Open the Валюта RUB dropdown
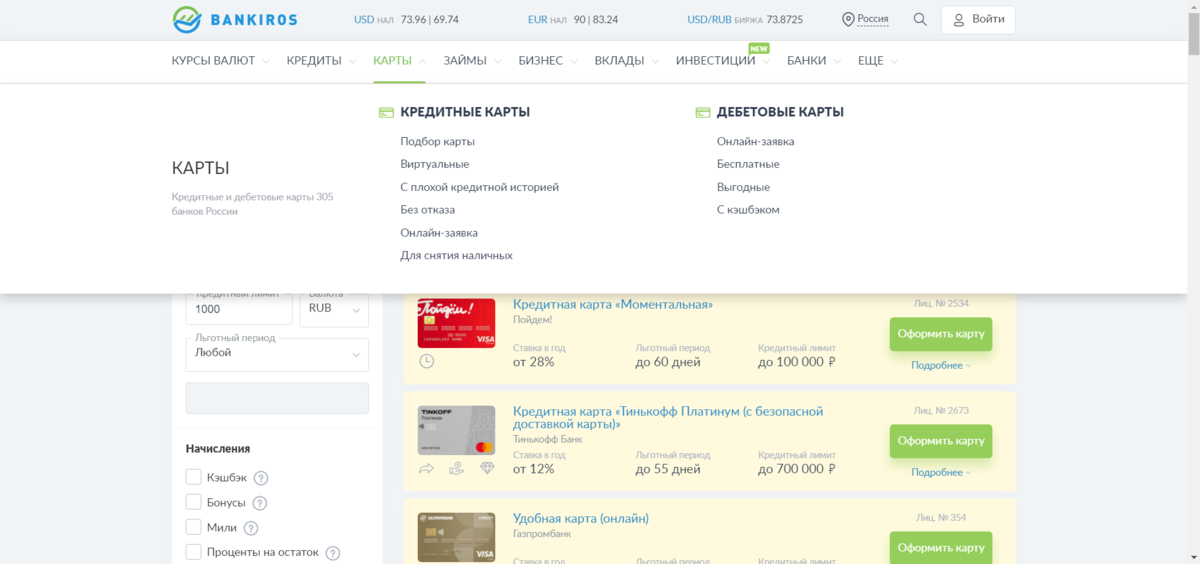Image resolution: width=1200 pixels, height=564 pixels. tap(334, 309)
